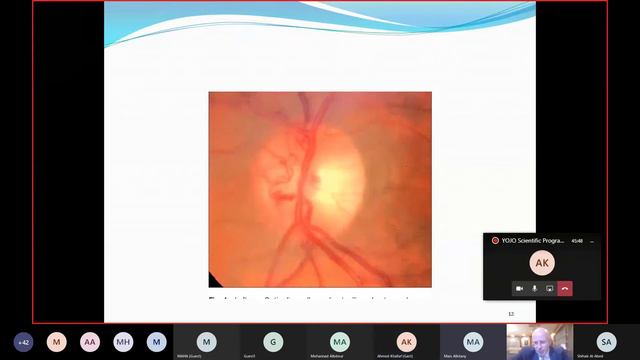Click the optic disc fundus photo on the slide

pyautogui.click(x=320, y=189)
